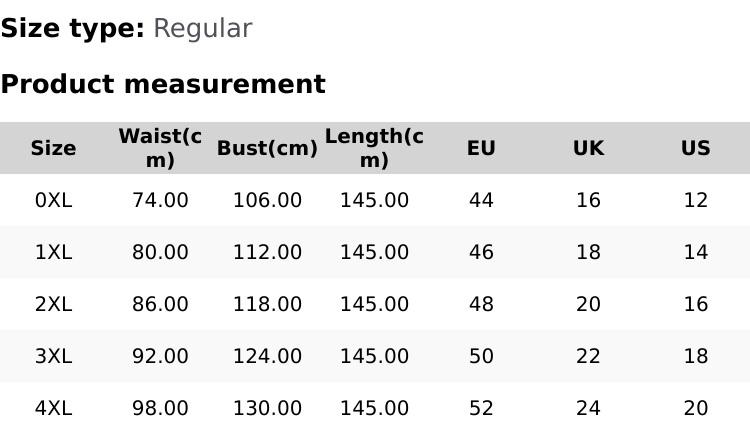The height and width of the screenshot is (434, 750).
Task: Click the 130.00 bust value
Action: point(267,408)
